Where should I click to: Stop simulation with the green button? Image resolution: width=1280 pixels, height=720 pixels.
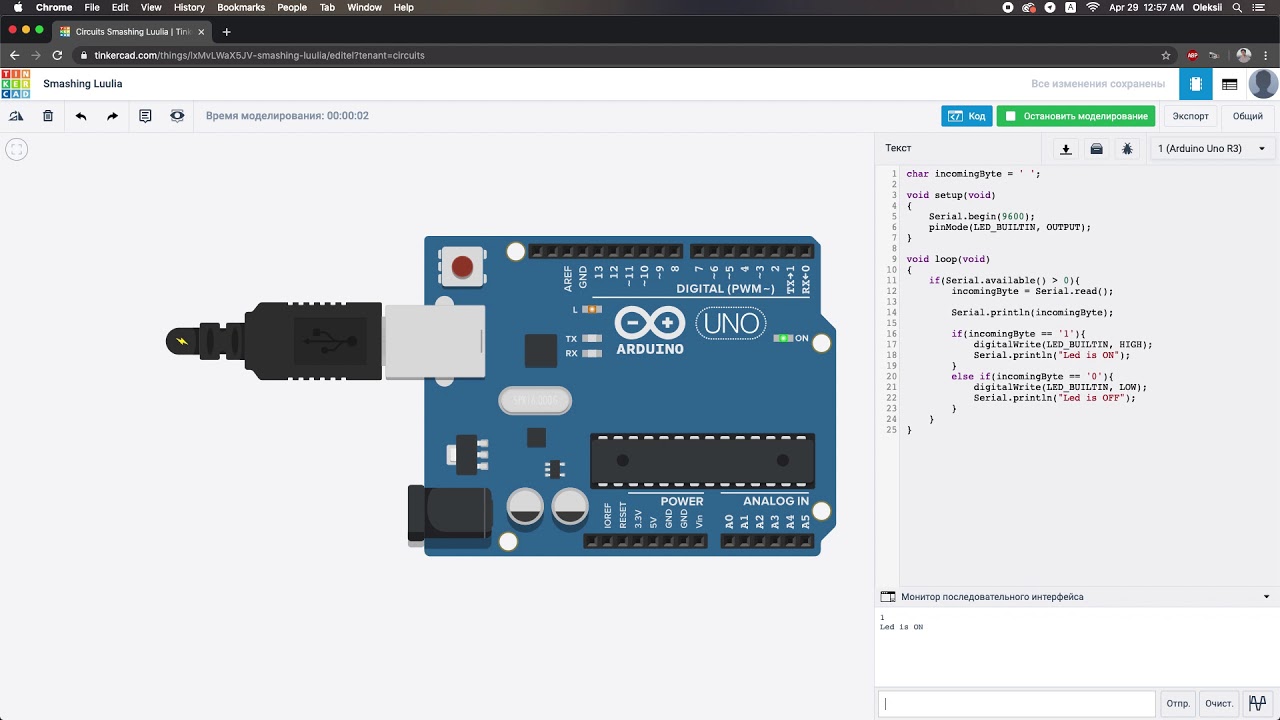1075,116
